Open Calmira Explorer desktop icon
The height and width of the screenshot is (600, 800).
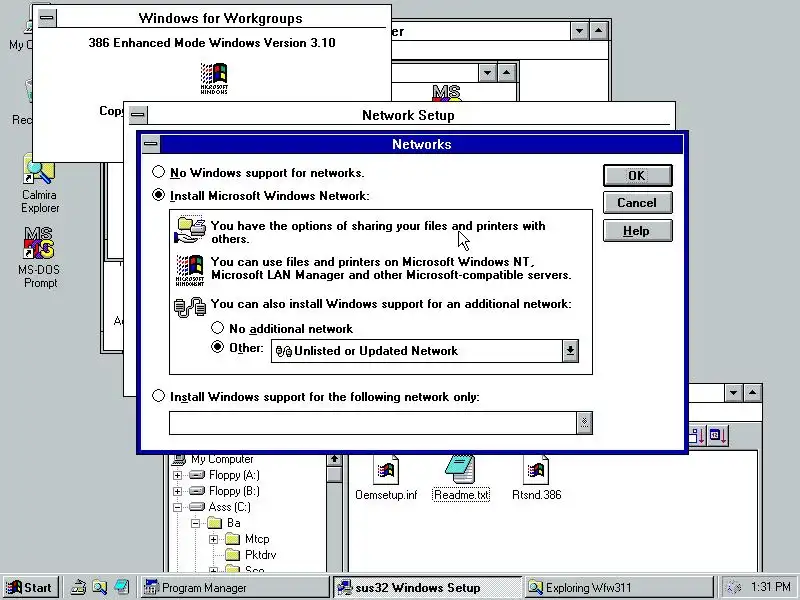[40, 184]
